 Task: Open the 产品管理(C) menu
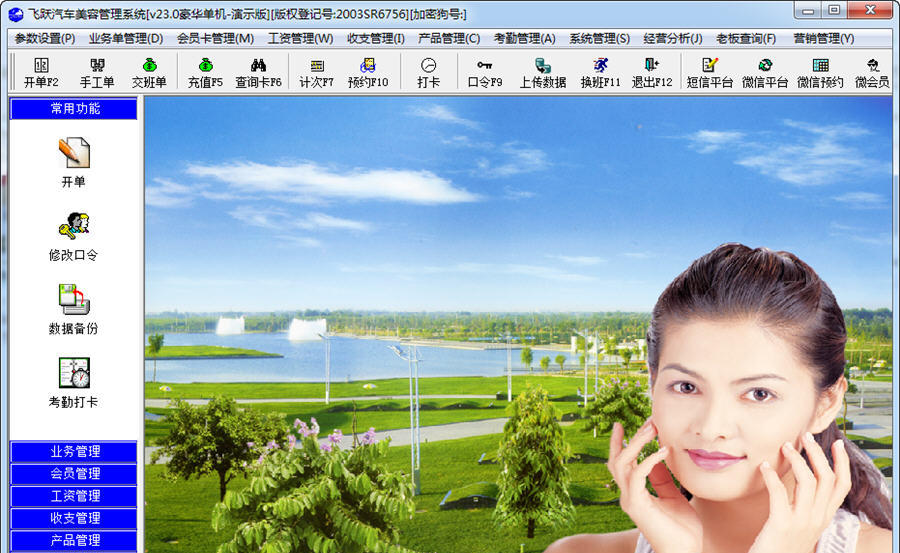coord(449,38)
